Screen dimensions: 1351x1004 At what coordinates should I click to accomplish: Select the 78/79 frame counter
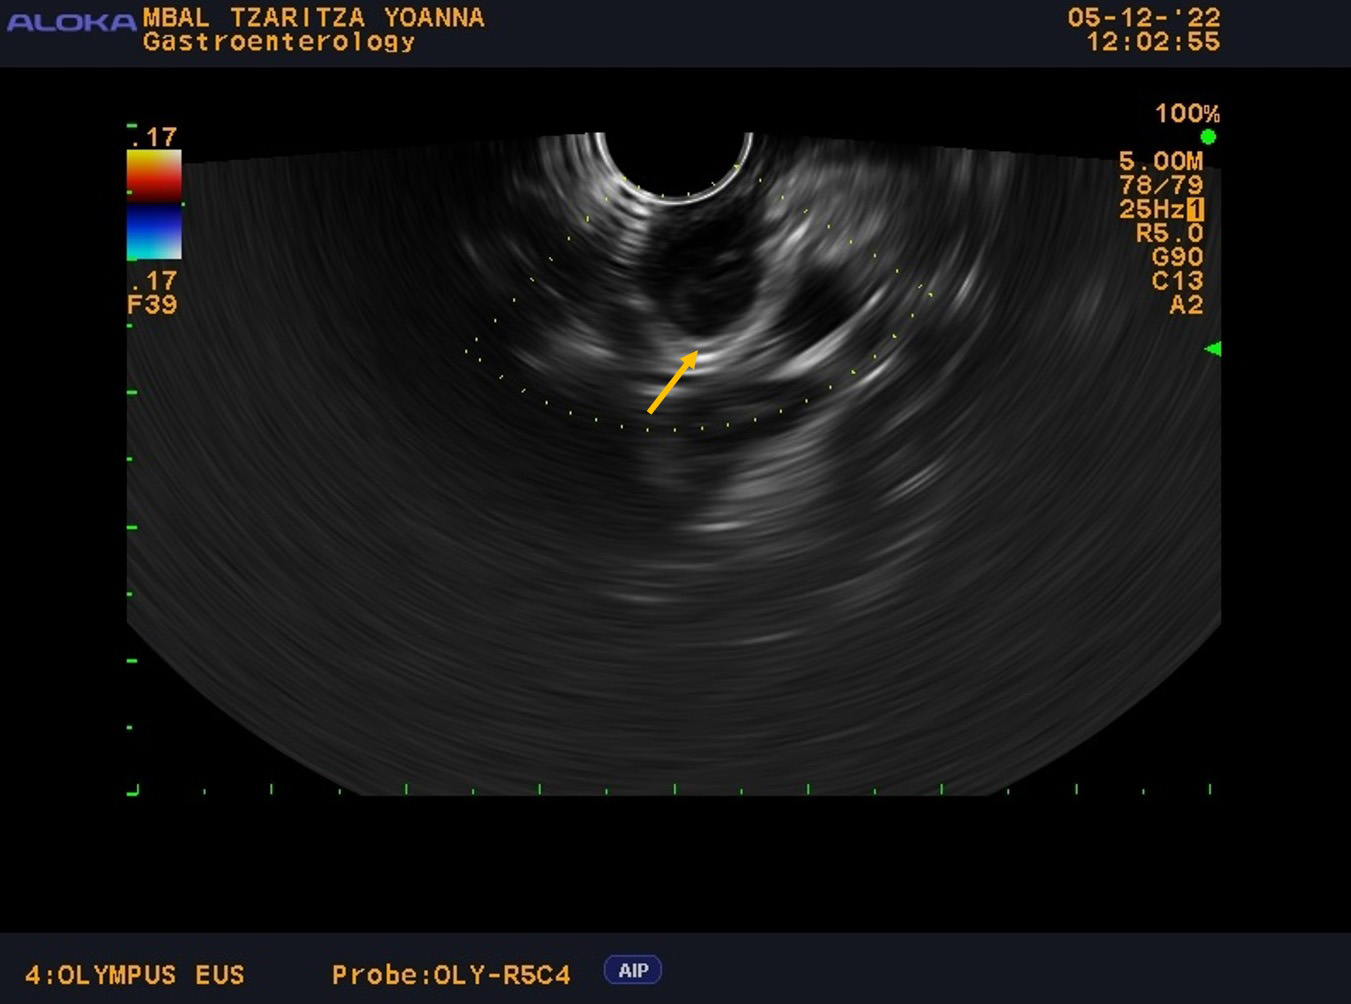tap(1160, 185)
